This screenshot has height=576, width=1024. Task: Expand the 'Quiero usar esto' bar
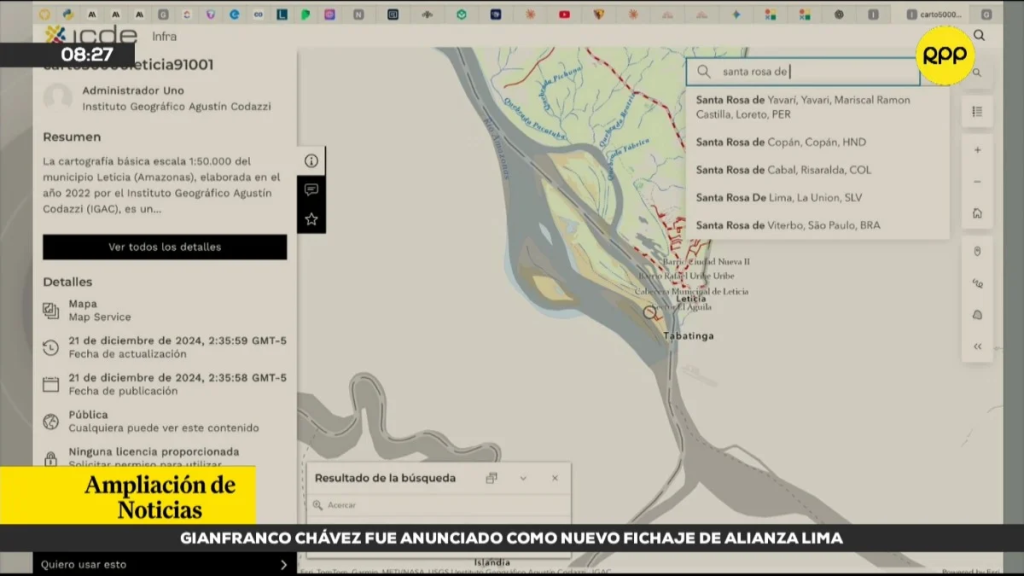pyautogui.click(x=165, y=564)
